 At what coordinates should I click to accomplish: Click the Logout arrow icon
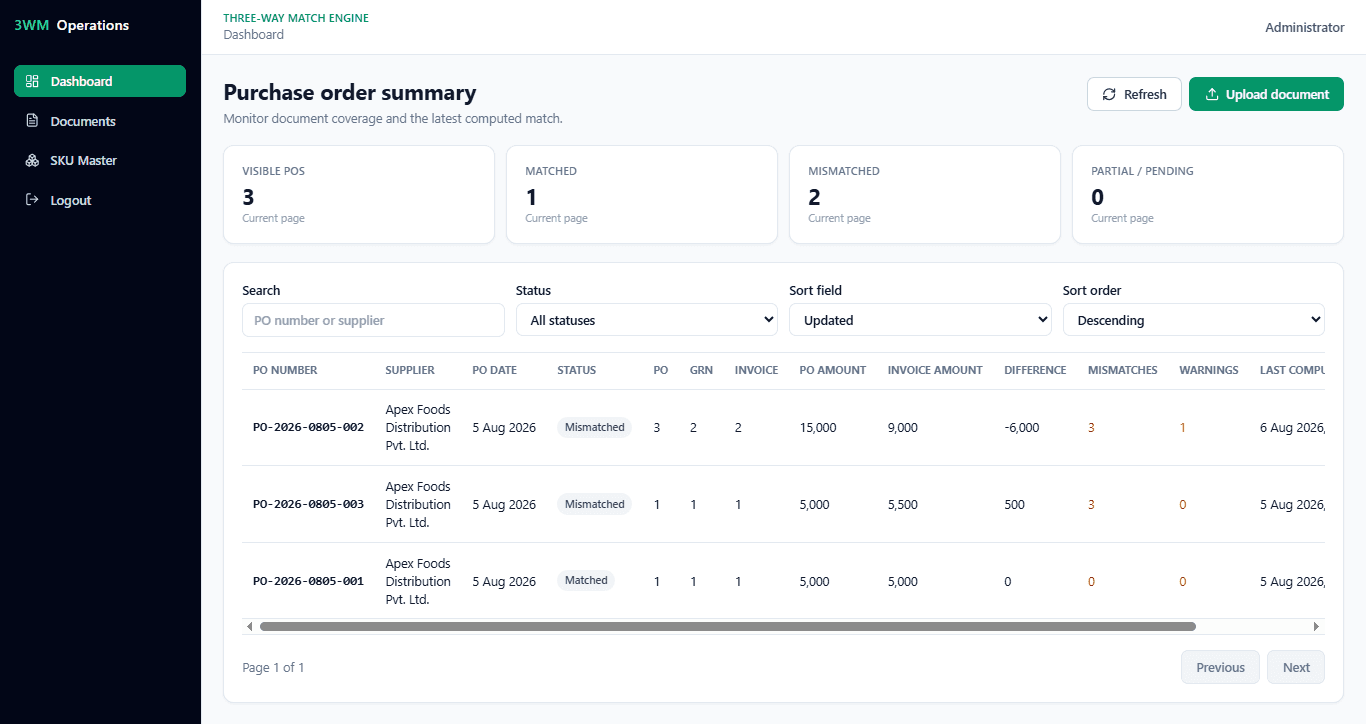click(x=32, y=200)
